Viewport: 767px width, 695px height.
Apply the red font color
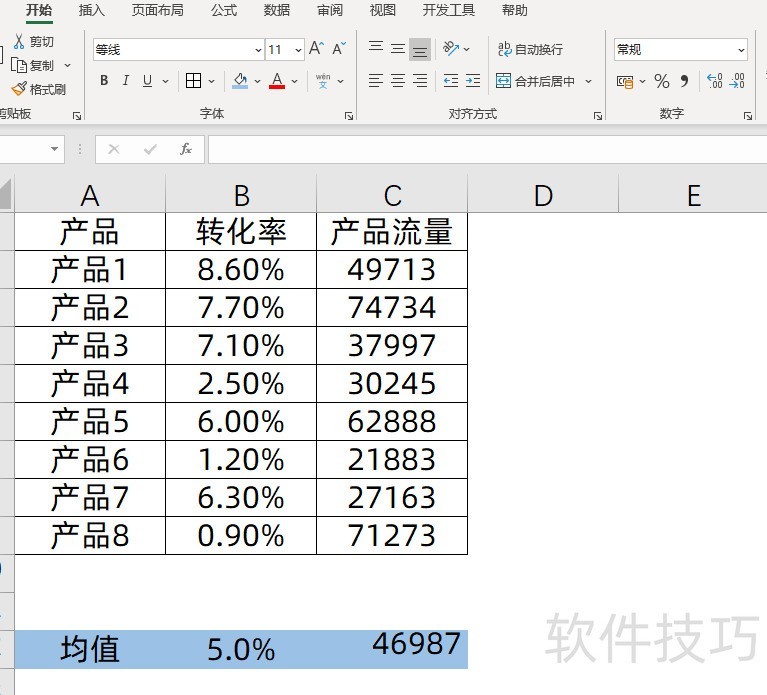pos(277,80)
